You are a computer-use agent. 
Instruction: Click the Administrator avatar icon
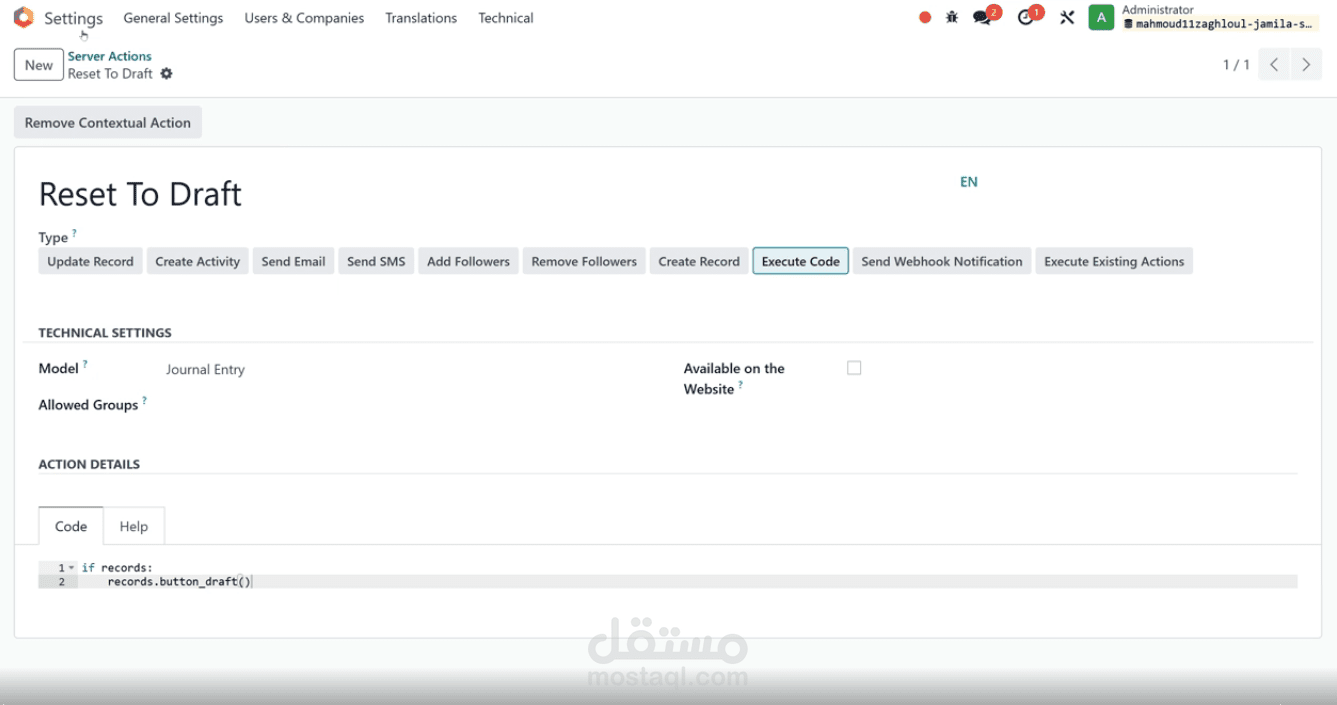coord(1101,18)
